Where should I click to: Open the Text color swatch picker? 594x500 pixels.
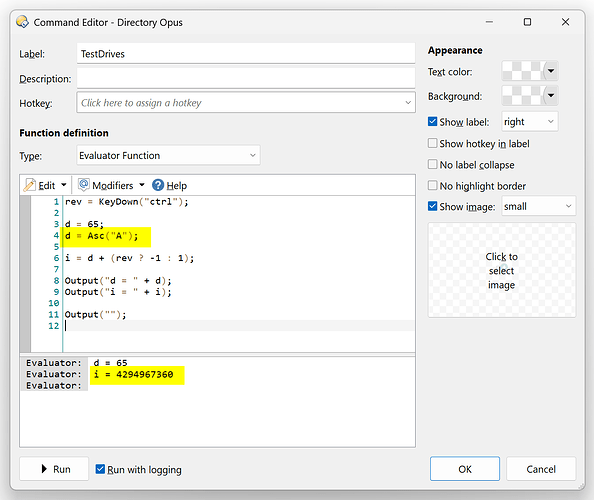pos(530,71)
